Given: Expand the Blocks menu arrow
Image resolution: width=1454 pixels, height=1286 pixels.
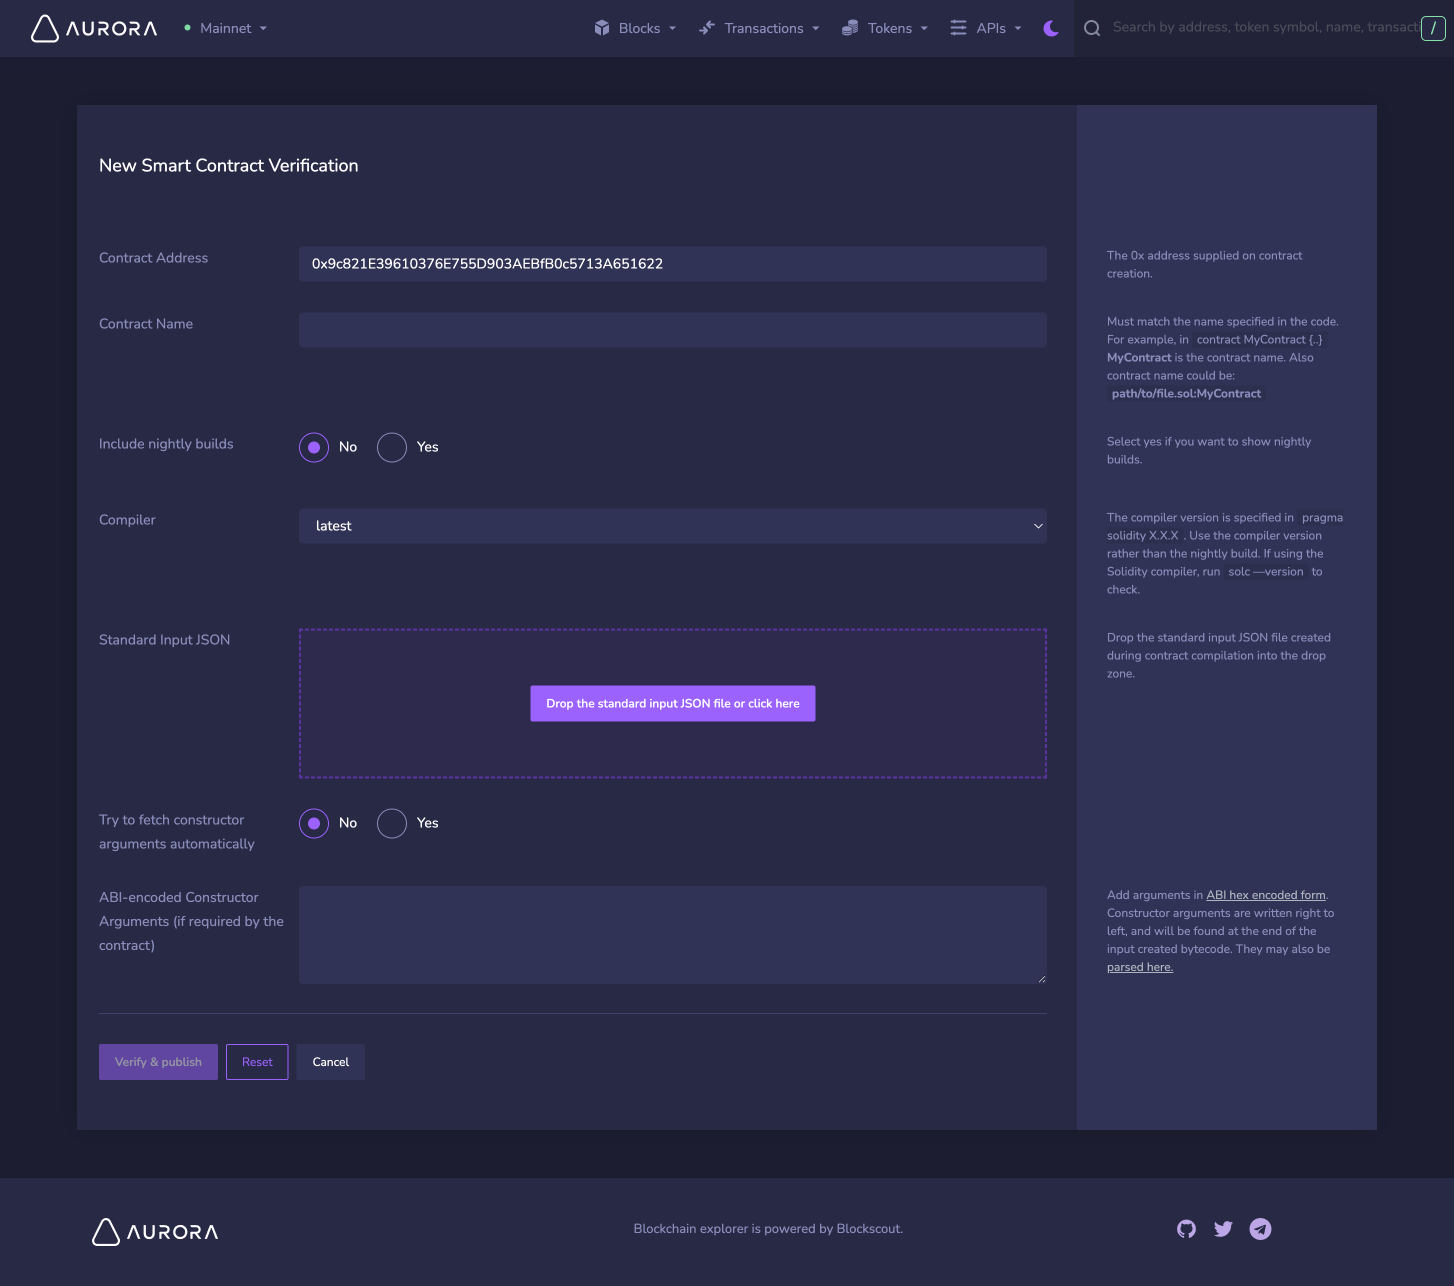Looking at the screenshot, I should coord(672,29).
